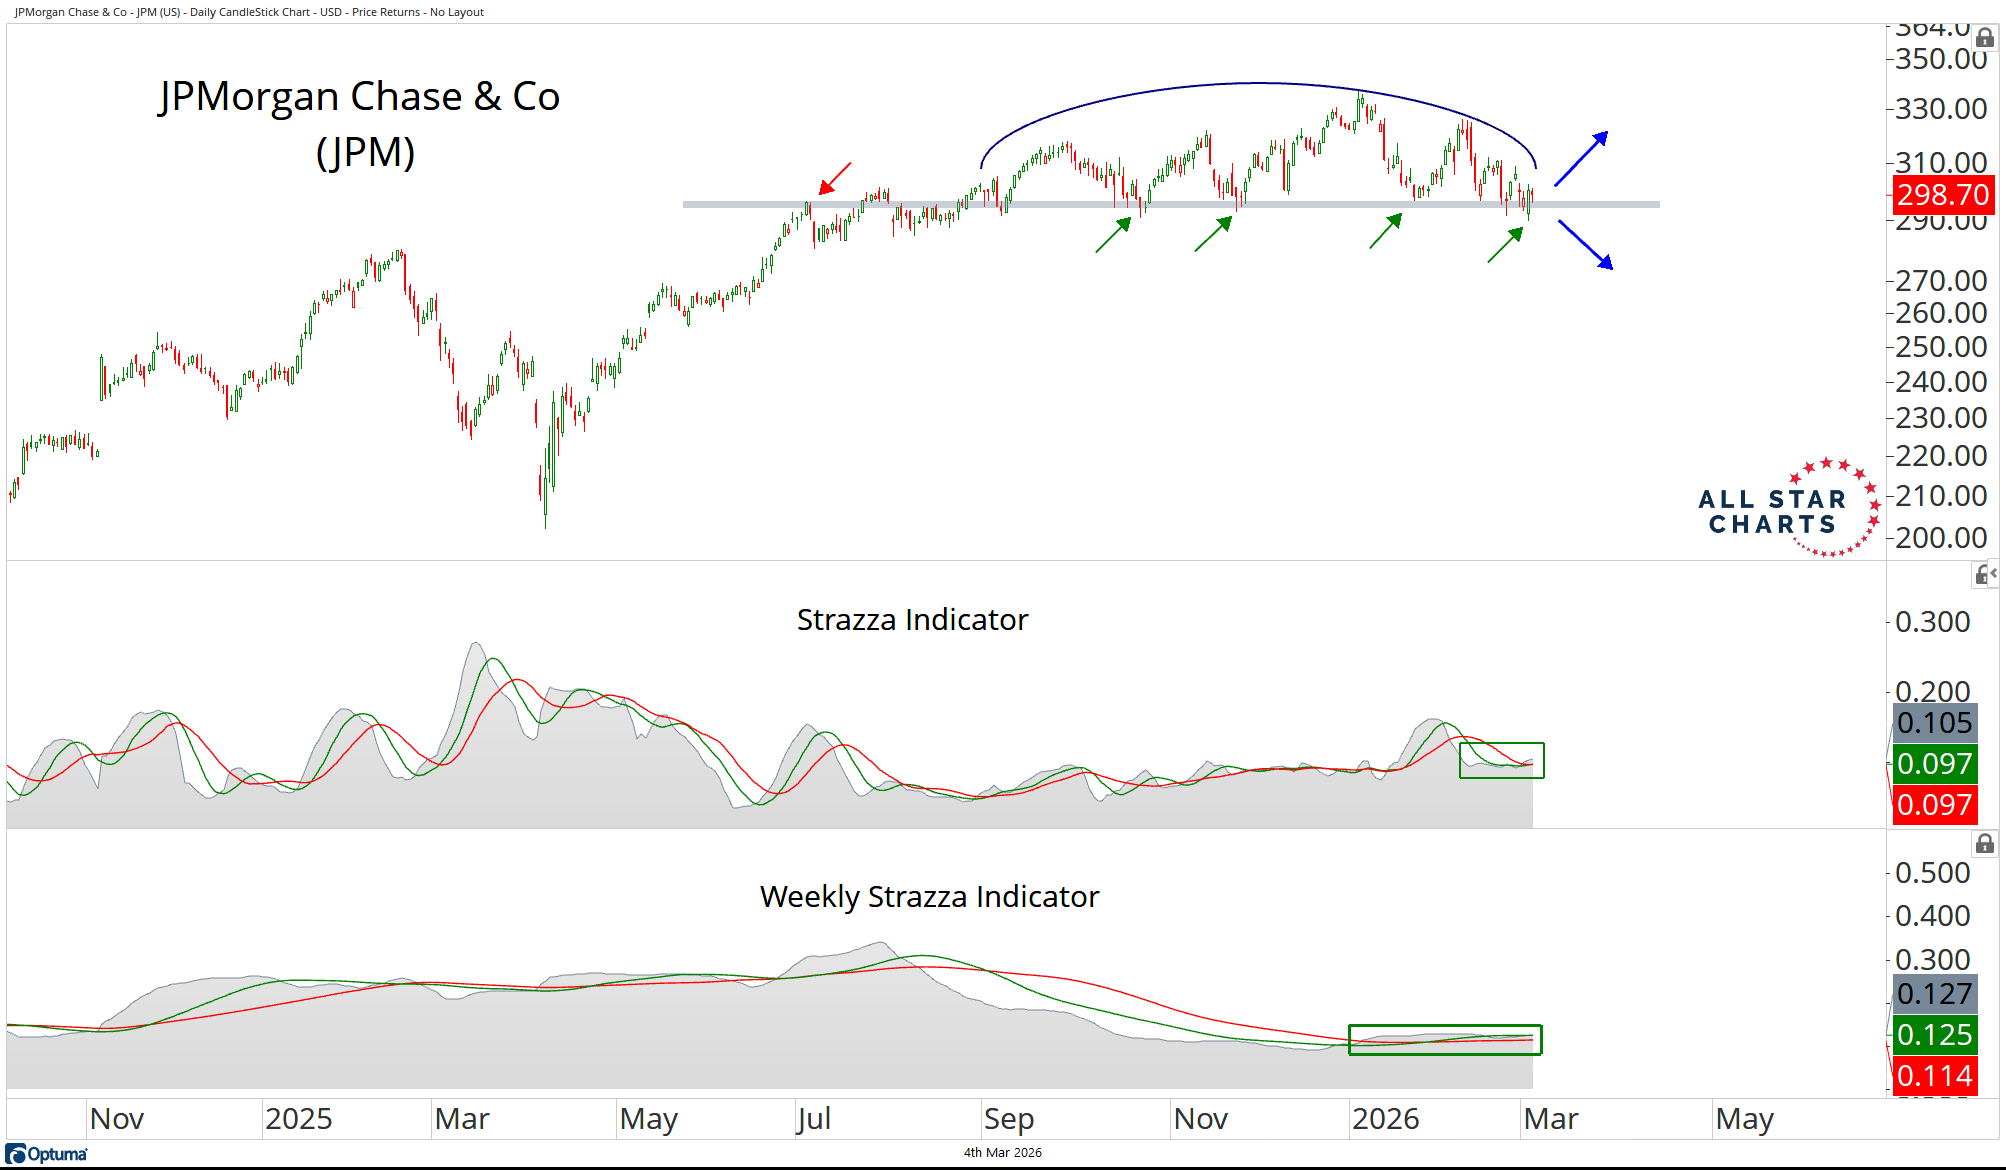Click the Weekly Strazza Indicator panel title
Image resolution: width=2006 pixels, height=1170 pixels.
[x=929, y=897]
